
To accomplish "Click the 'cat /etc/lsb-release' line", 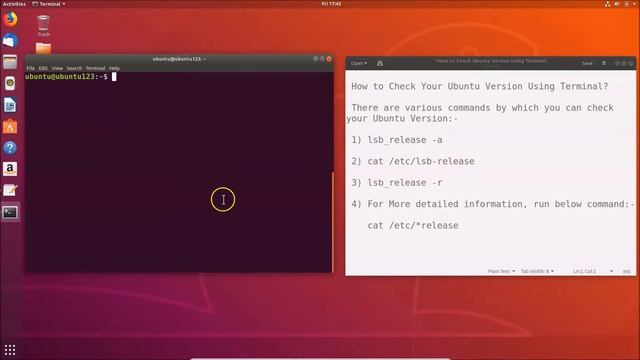I will point(413,161).
